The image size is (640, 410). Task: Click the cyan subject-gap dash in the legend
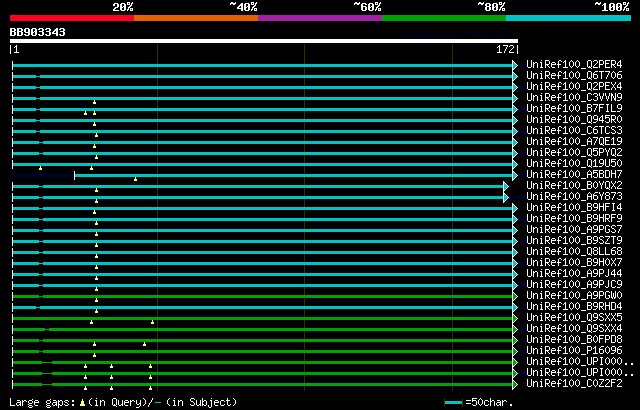(158, 403)
